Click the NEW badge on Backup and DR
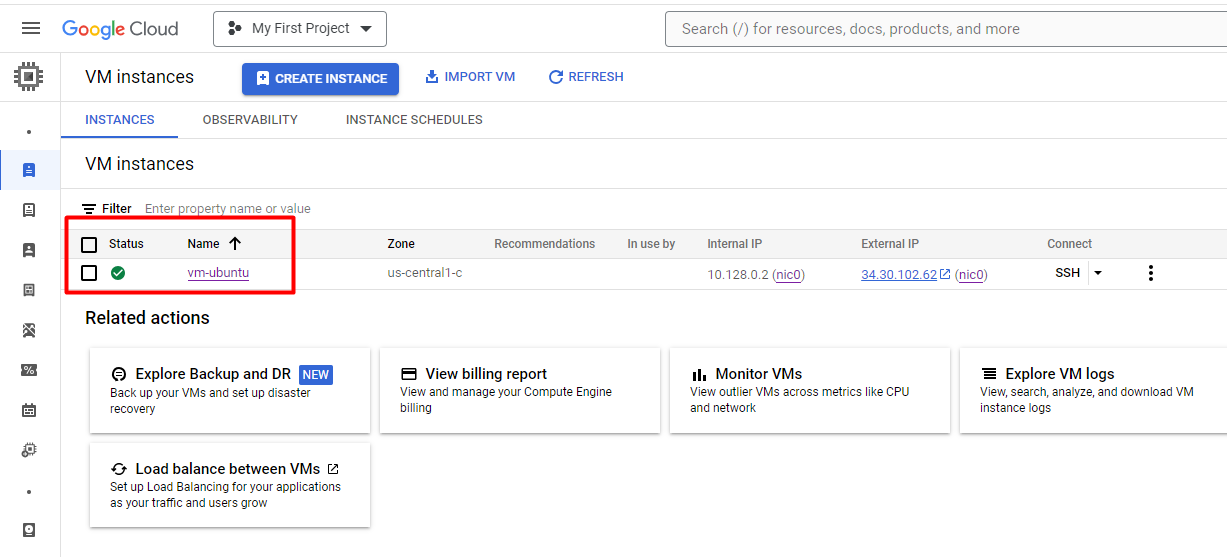Image resolution: width=1227 pixels, height=557 pixels. [316, 375]
